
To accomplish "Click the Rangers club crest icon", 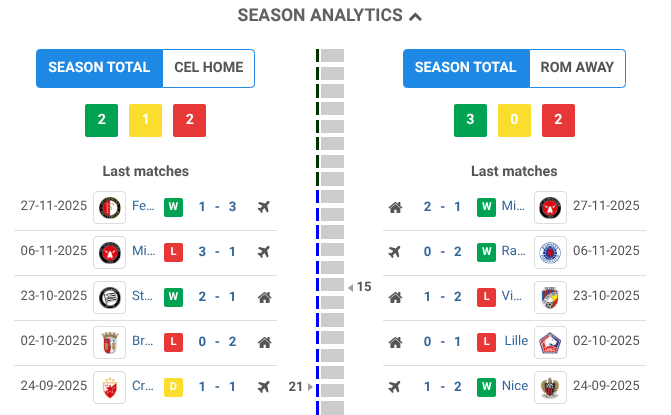I will (550, 252).
